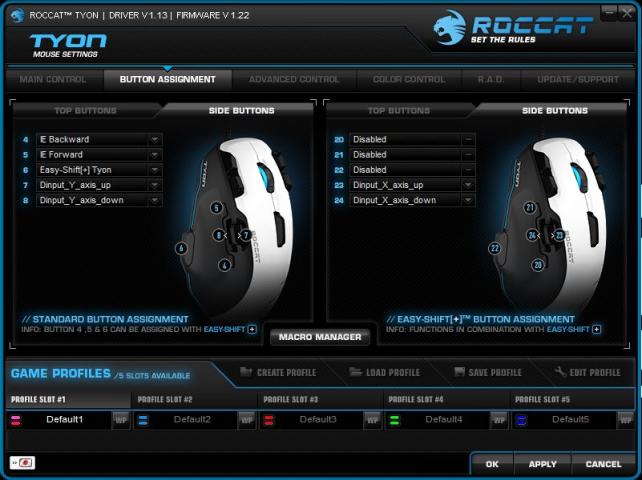Click button marker 8 on left mouse image
The width and height of the screenshot is (642, 480).
[219, 235]
